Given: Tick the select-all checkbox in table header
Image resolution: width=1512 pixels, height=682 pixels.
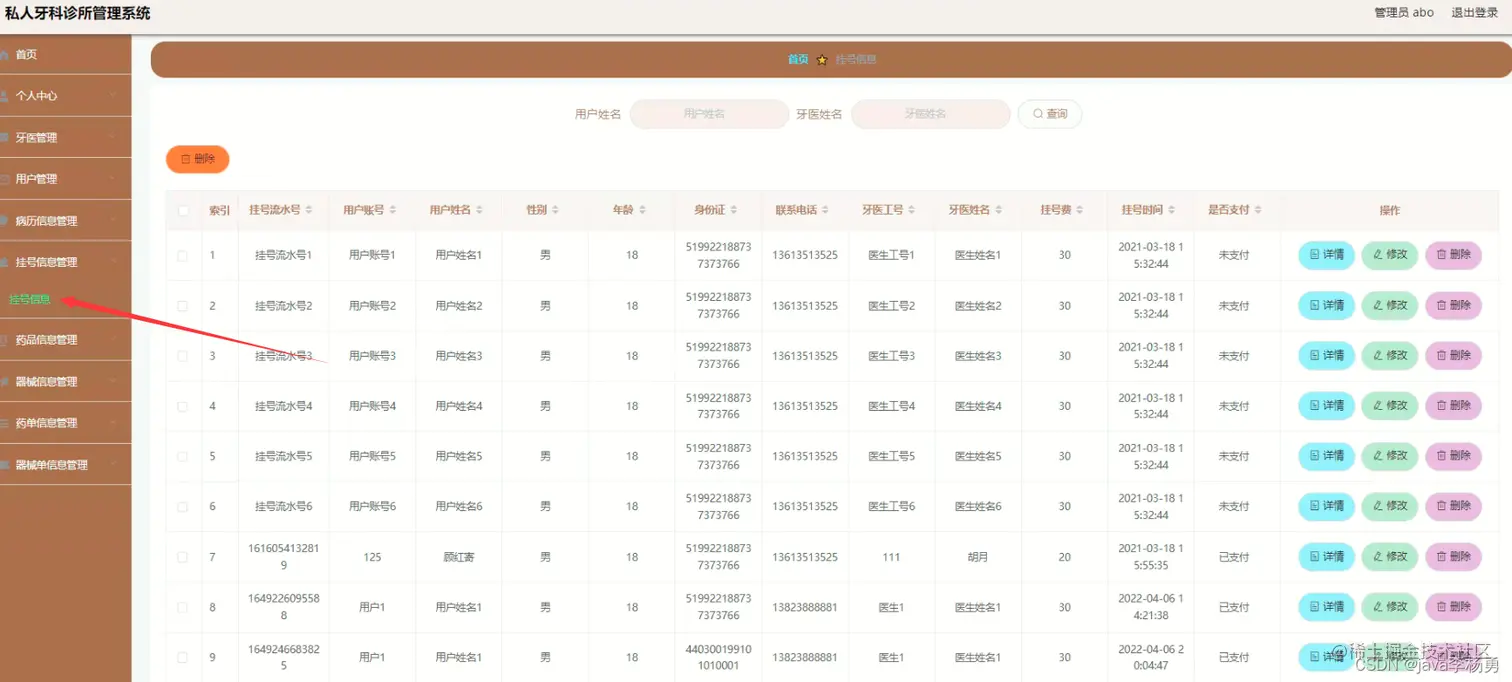Looking at the screenshot, I should click(x=182, y=210).
